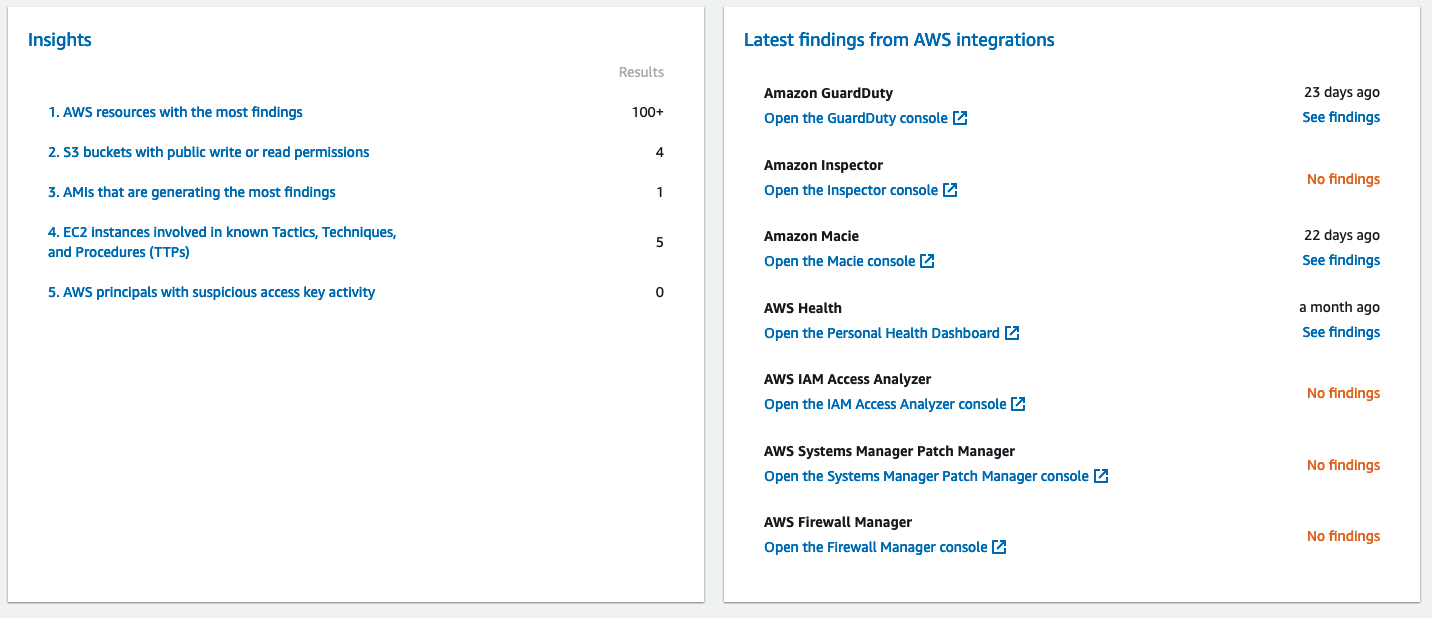Viewport: 1432px width, 618px height.
Task: Click result count 1 for AMIs insight
Action: [659, 192]
